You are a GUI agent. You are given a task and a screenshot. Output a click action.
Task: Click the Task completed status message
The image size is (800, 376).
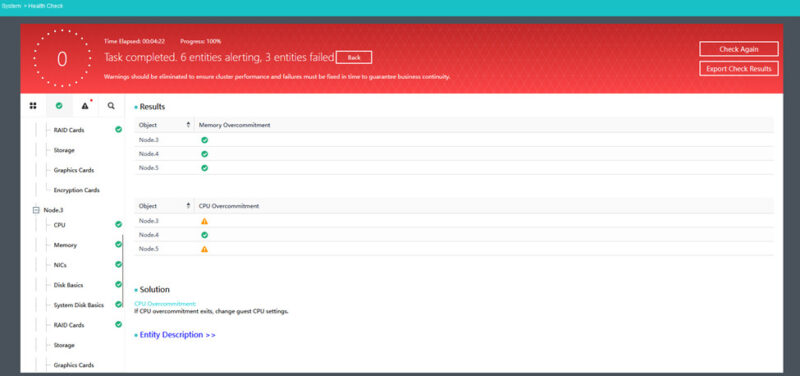pyautogui.click(x=219, y=58)
